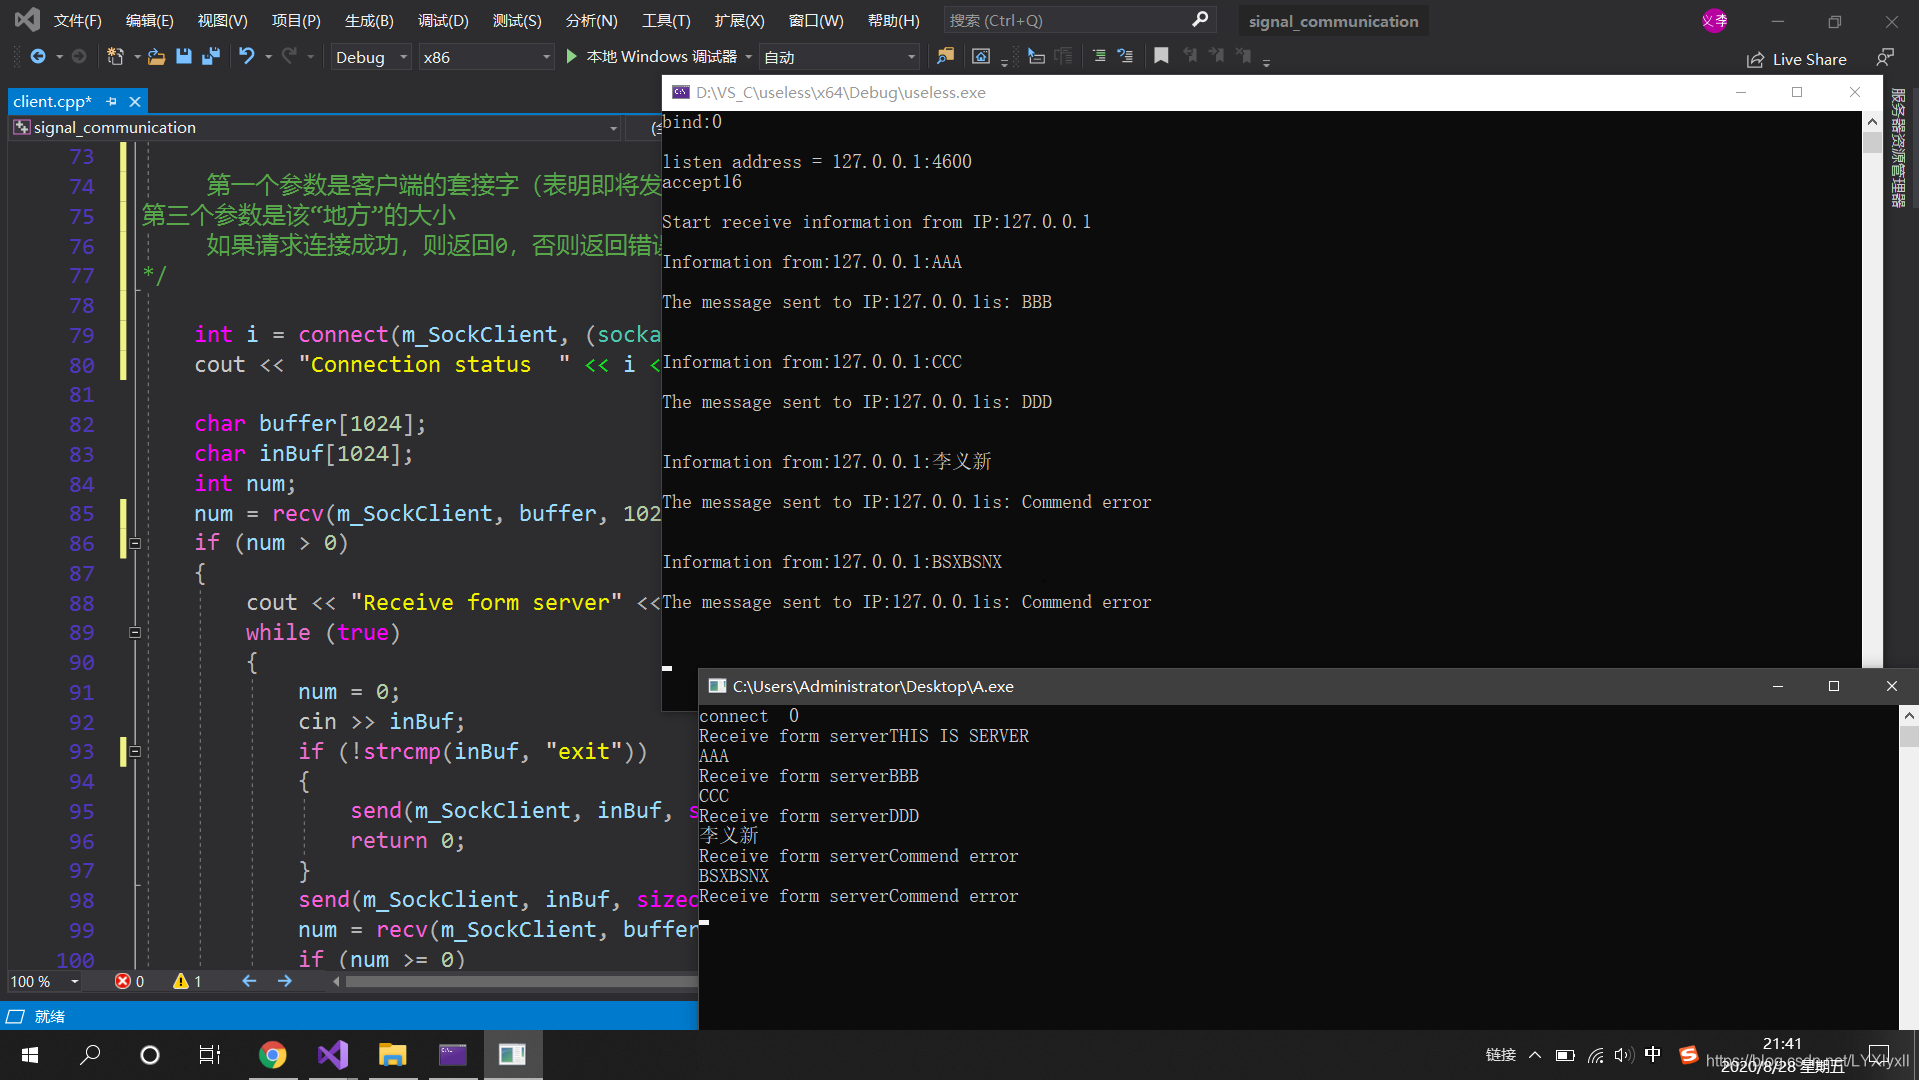
Task: Open the 分析(N) menu
Action: (x=591, y=21)
